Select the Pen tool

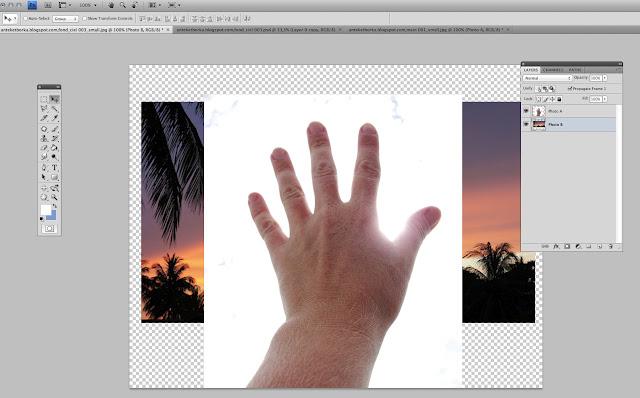tap(44, 167)
